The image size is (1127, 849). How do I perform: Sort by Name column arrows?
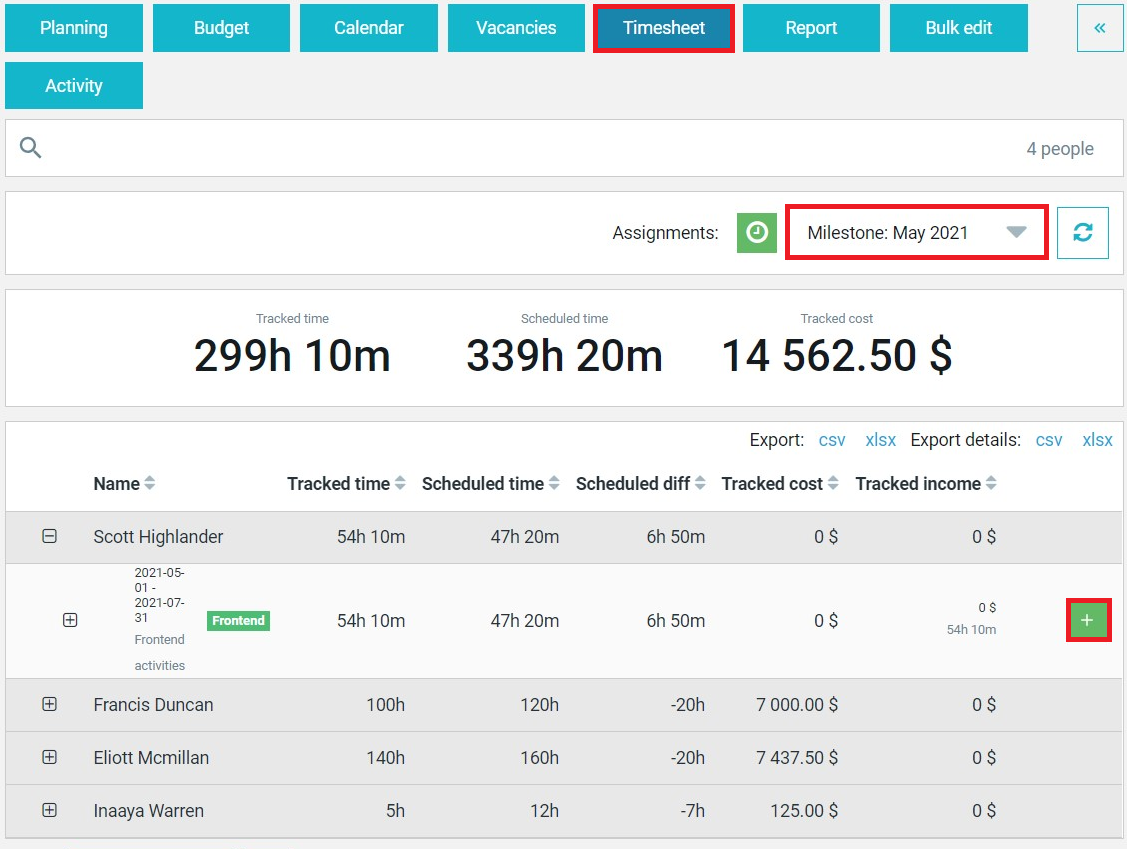tap(150, 483)
